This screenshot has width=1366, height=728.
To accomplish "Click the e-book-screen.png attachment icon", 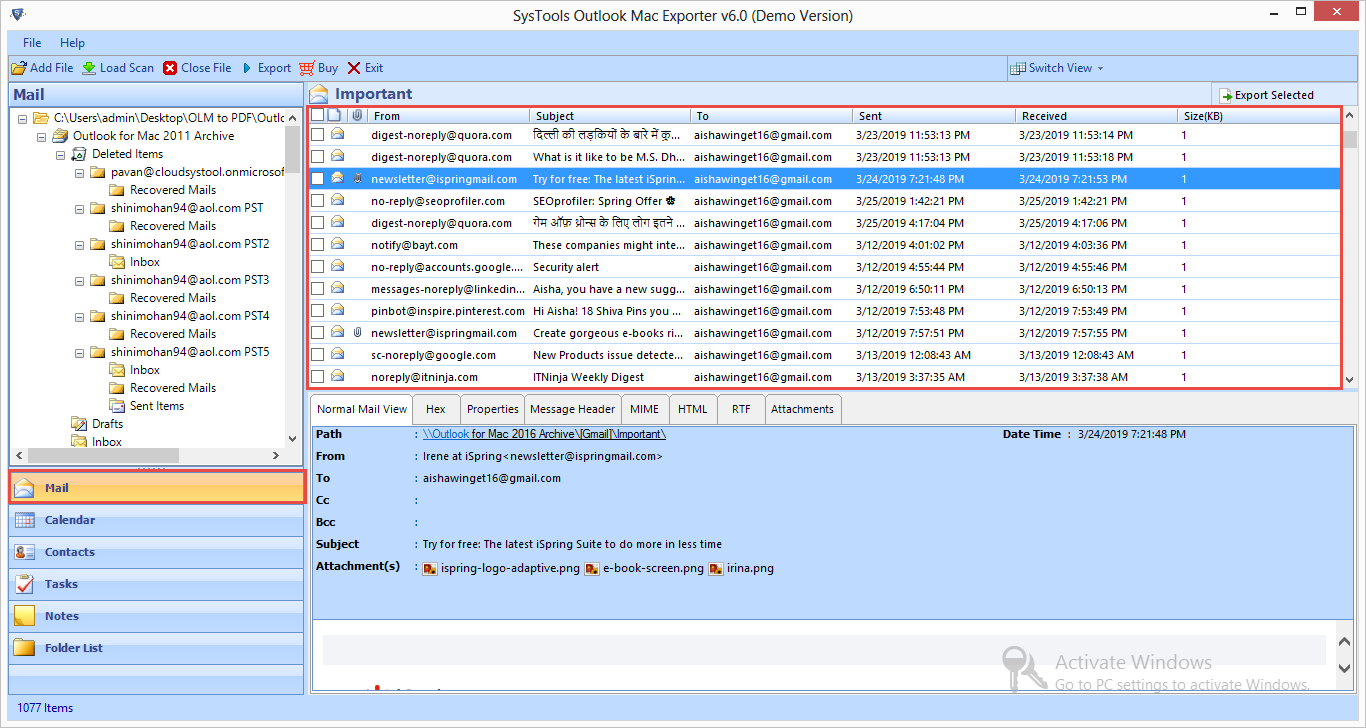I will [592, 568].
